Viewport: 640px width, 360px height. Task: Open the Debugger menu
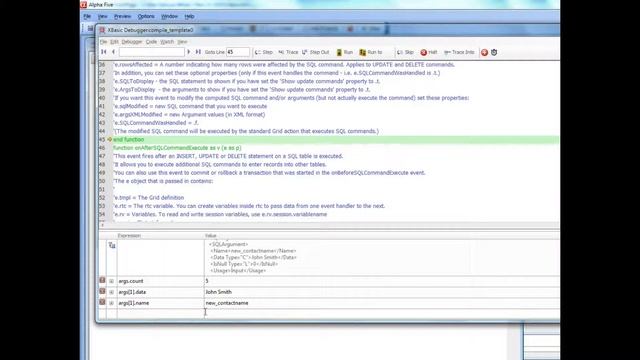[x=132, y=42]
